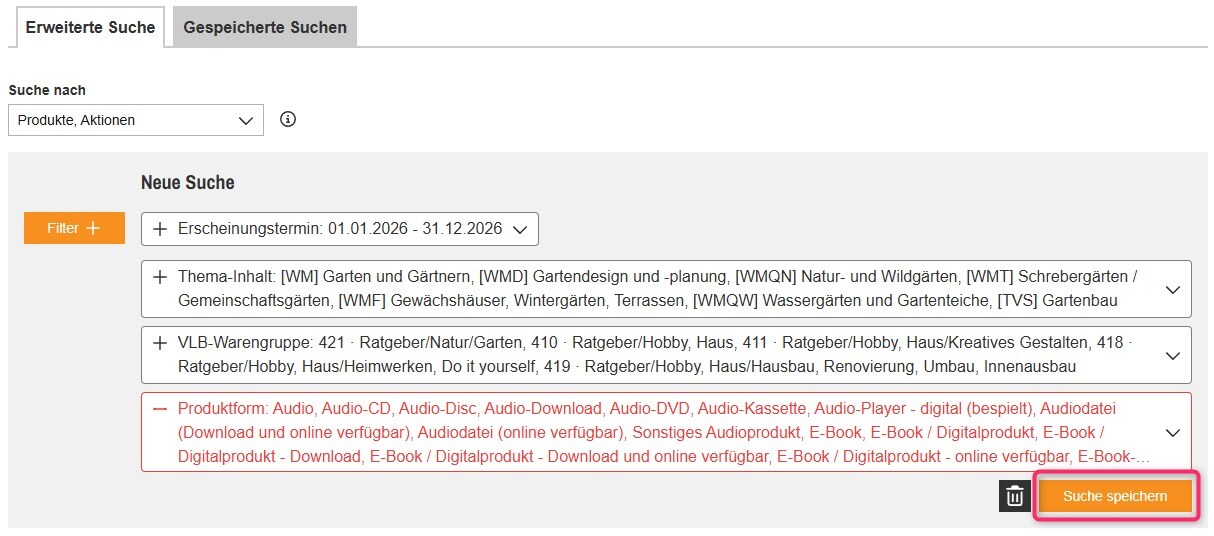Expand the Produktform filter chevron
This screenshot has width=1214, height=536.
[x=1173, y=432]
